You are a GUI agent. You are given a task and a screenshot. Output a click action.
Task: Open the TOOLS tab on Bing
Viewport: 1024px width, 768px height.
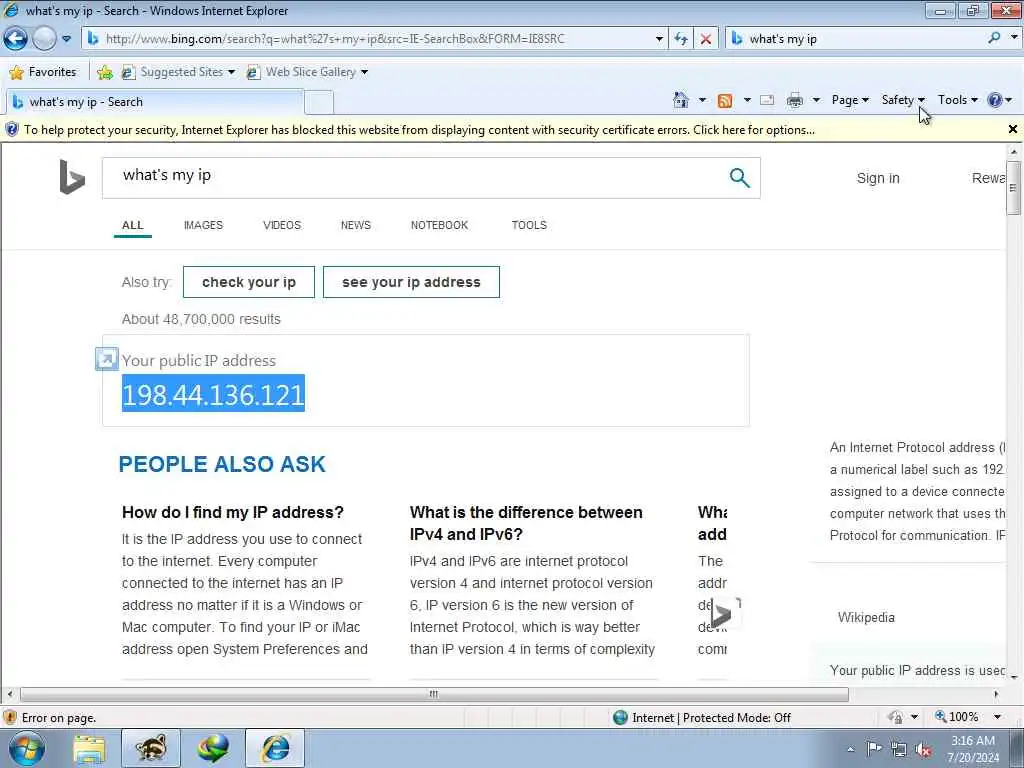tap(529, 225)
